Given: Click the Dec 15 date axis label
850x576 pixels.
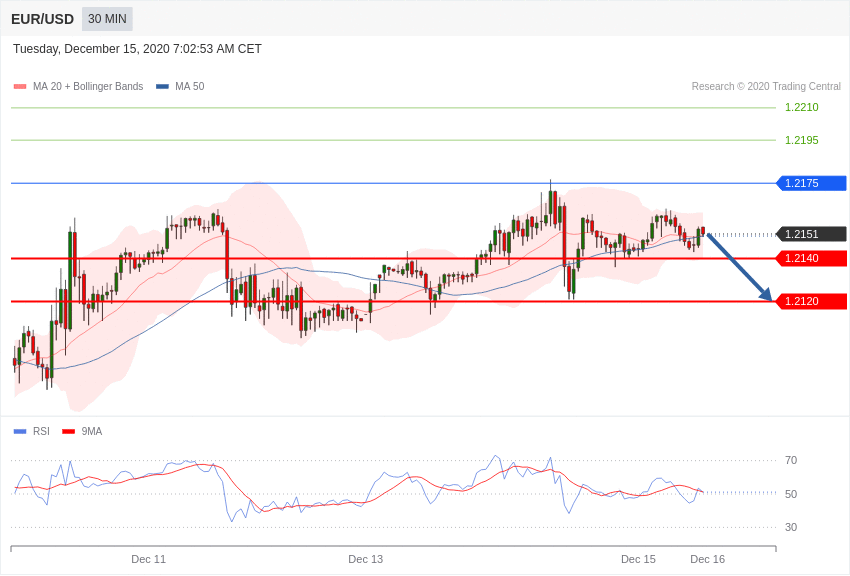Looking at the screenshot, I should pos(638,559).
